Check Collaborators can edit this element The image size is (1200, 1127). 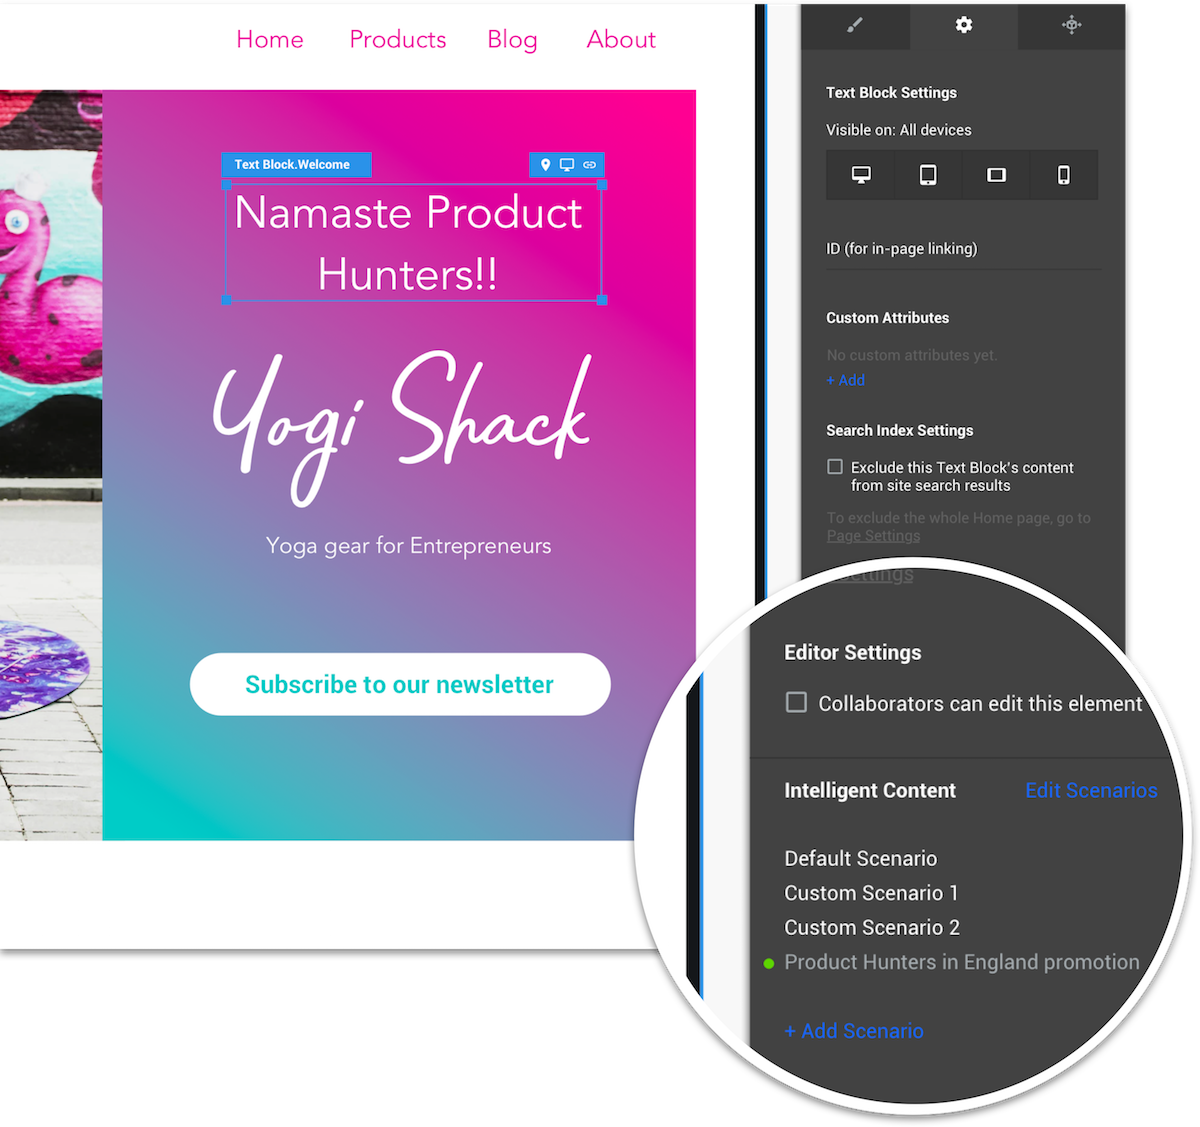click(796, 702)
